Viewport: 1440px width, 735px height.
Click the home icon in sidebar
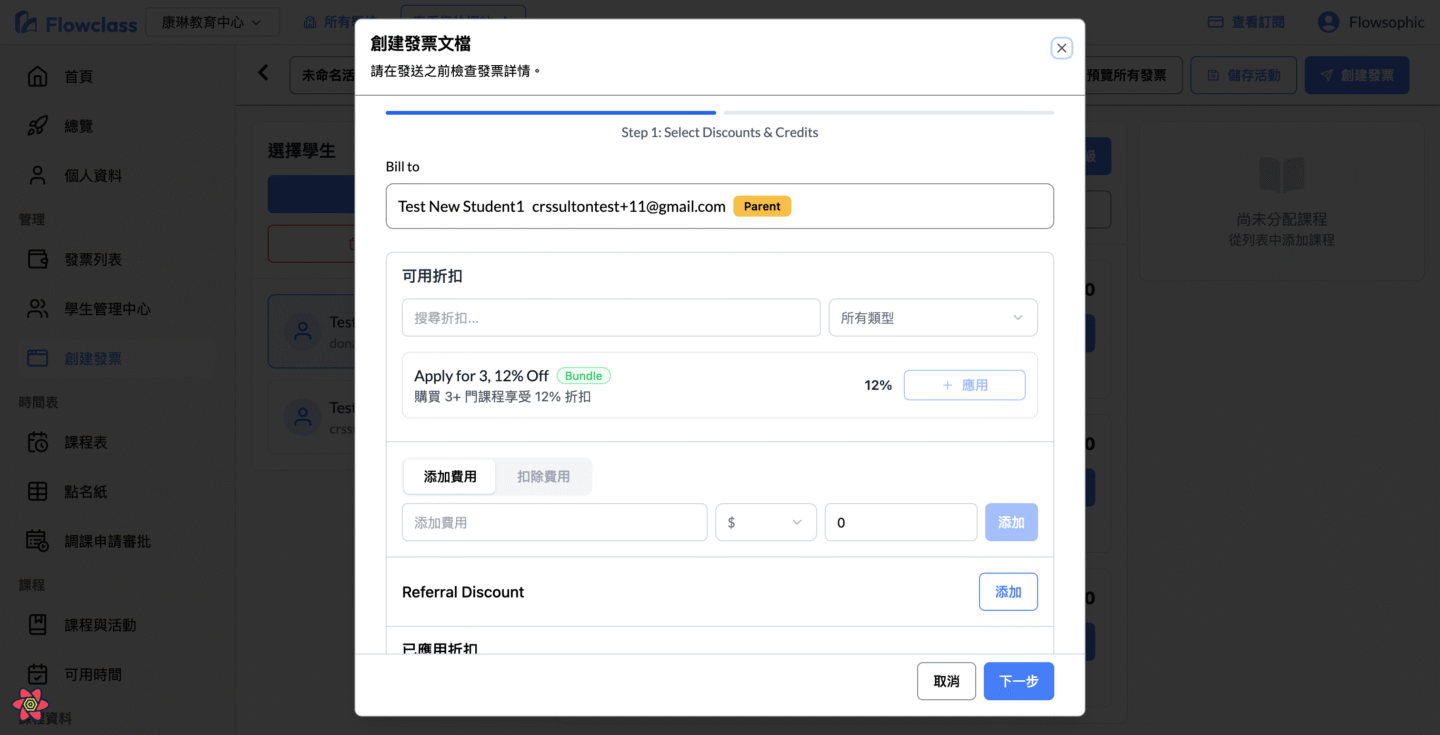(37, 77)
